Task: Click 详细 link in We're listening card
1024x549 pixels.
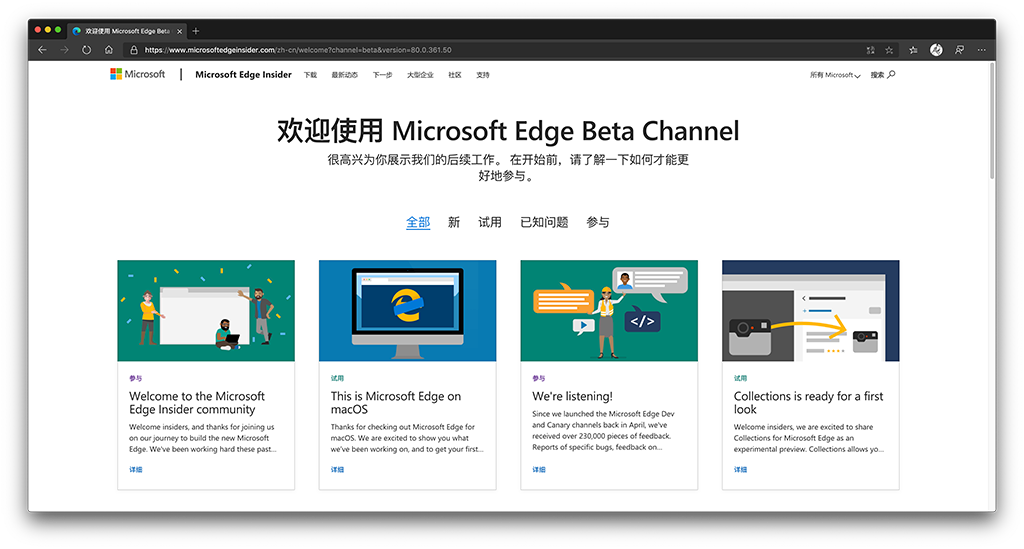Action: pyautogui.click(x=538, y=469)
